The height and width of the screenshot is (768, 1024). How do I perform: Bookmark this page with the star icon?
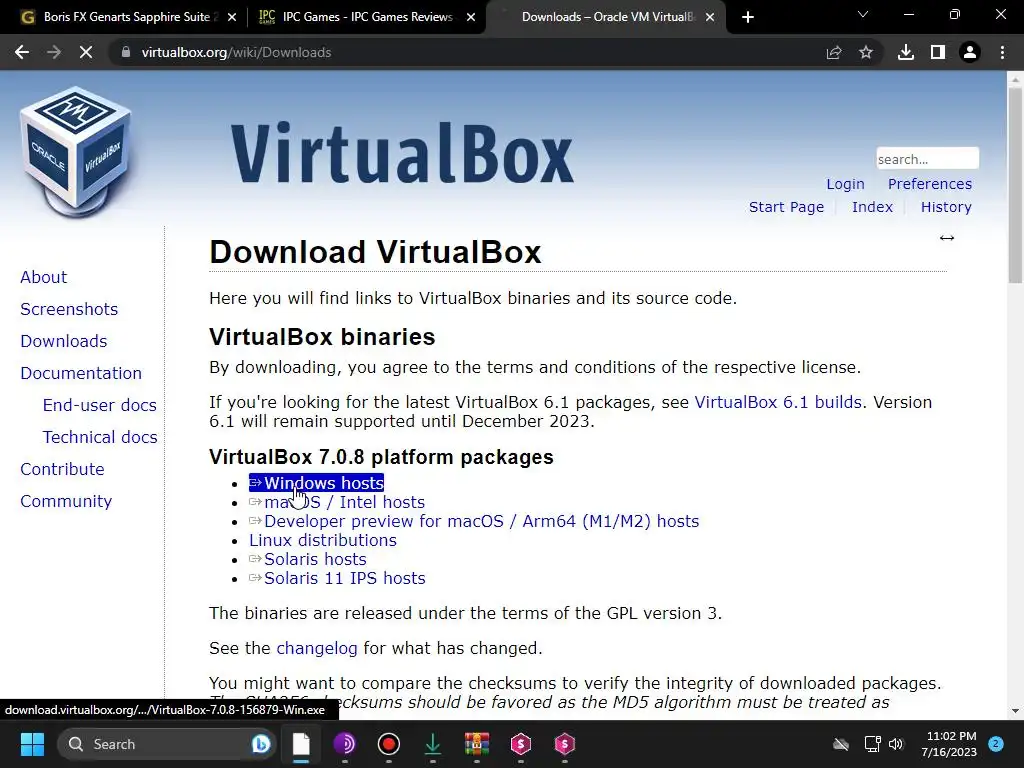(x=866, y=52)
